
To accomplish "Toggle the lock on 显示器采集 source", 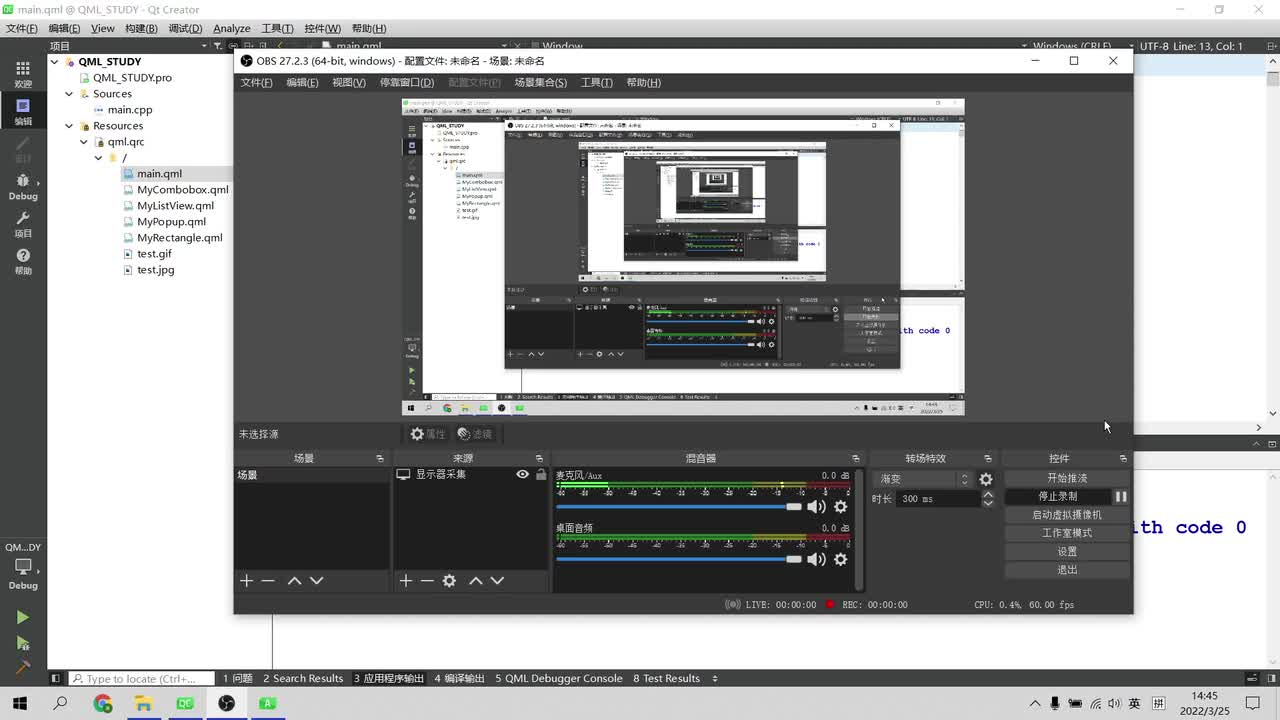I will click(x=541, y=474).
